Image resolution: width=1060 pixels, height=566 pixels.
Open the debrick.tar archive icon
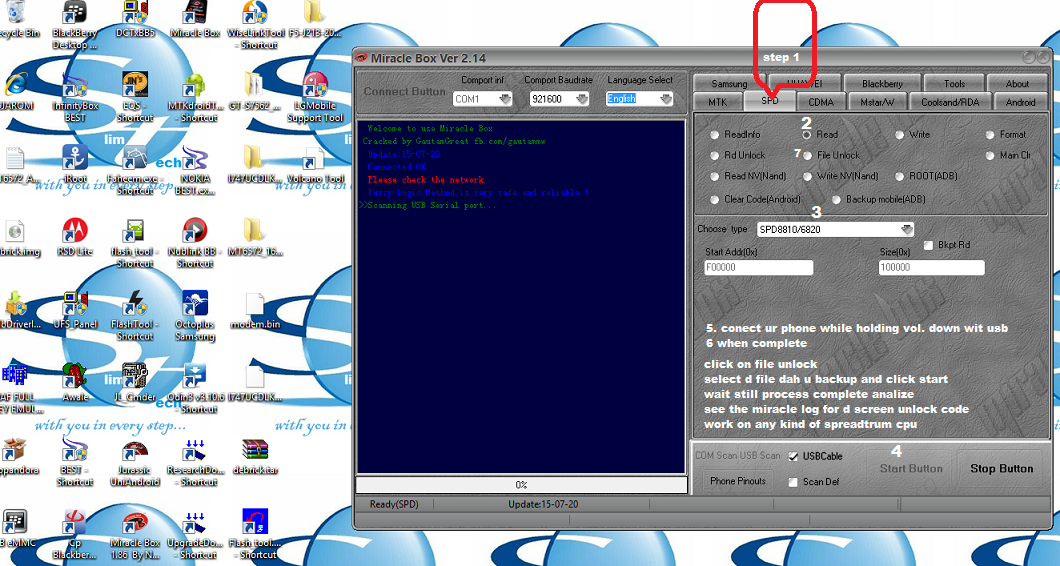click(256, 450)
